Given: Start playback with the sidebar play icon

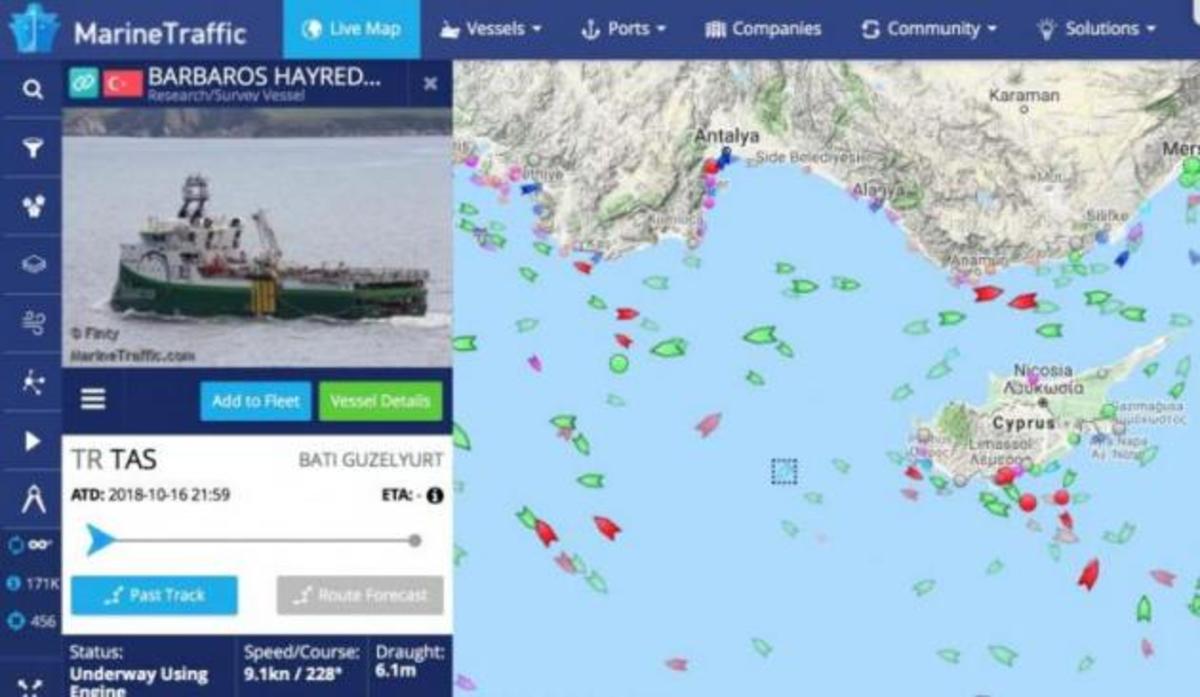Looking at the screenshot, I should pyautogui.click(x=33, y=440).
